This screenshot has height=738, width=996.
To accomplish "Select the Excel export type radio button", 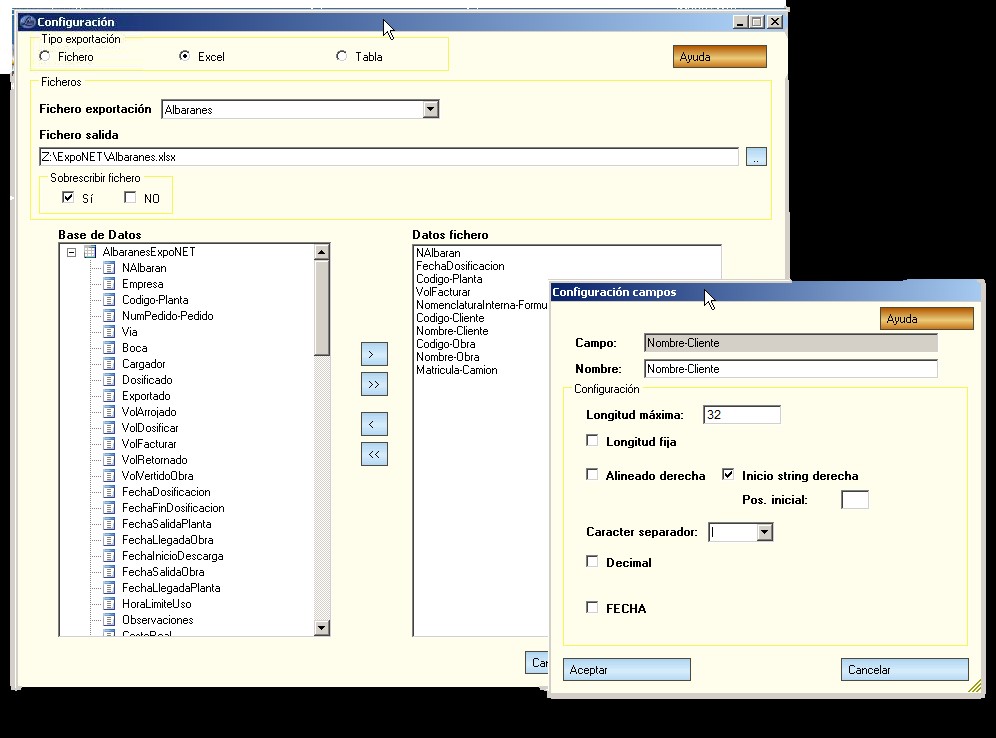I will coord(184,57).
